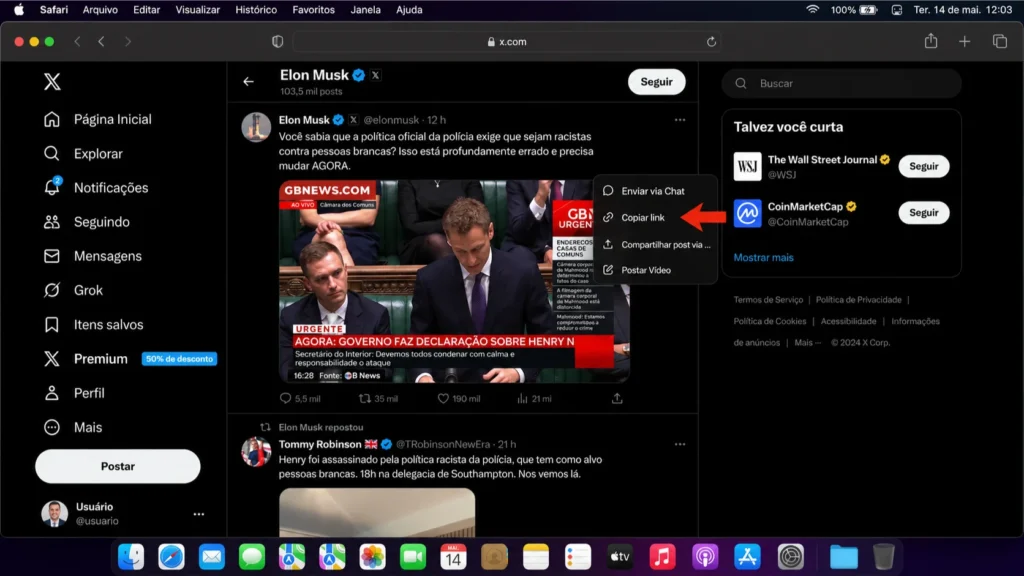
Task: View analytics showing 21 mi views
Action: pos(534,398)
